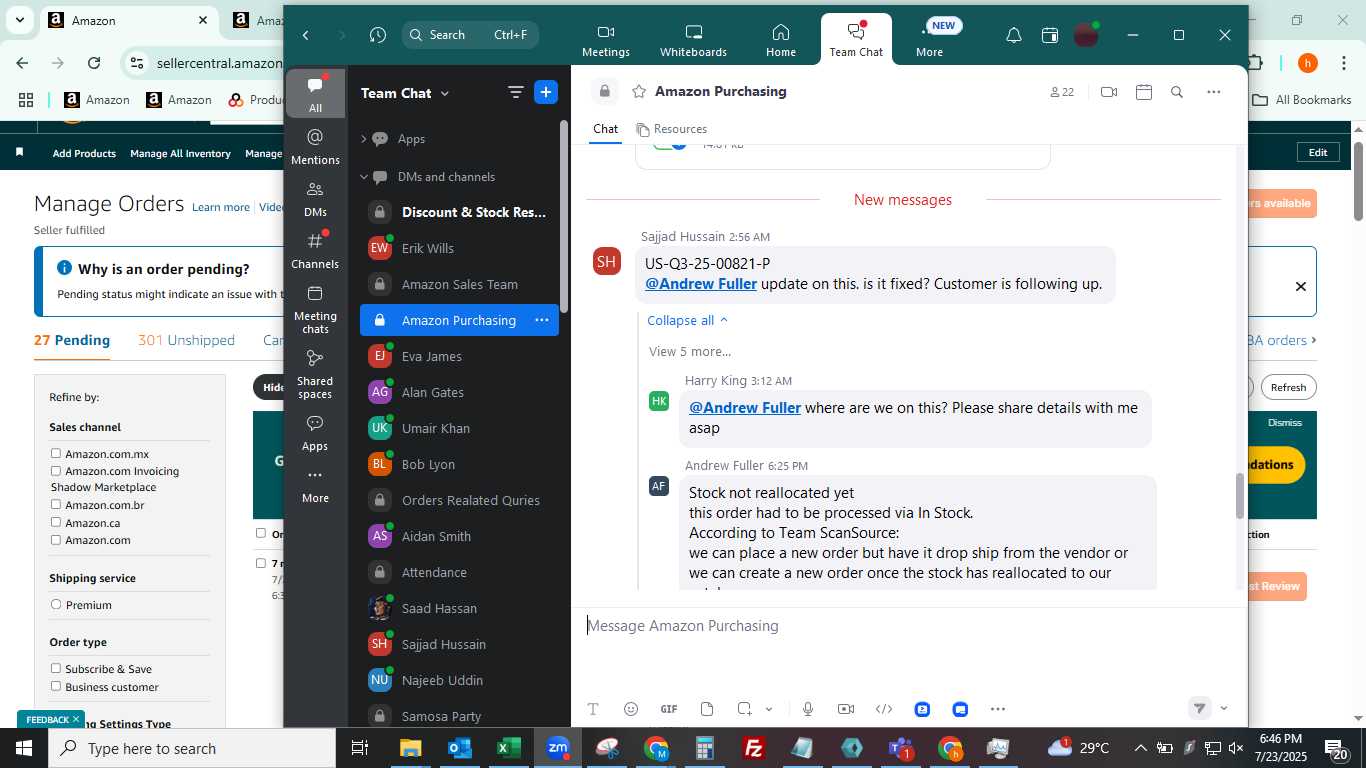The height and width of the screenshot is (768, 1366).
Task: Toggle text formatting options
Action: point(593,709)
